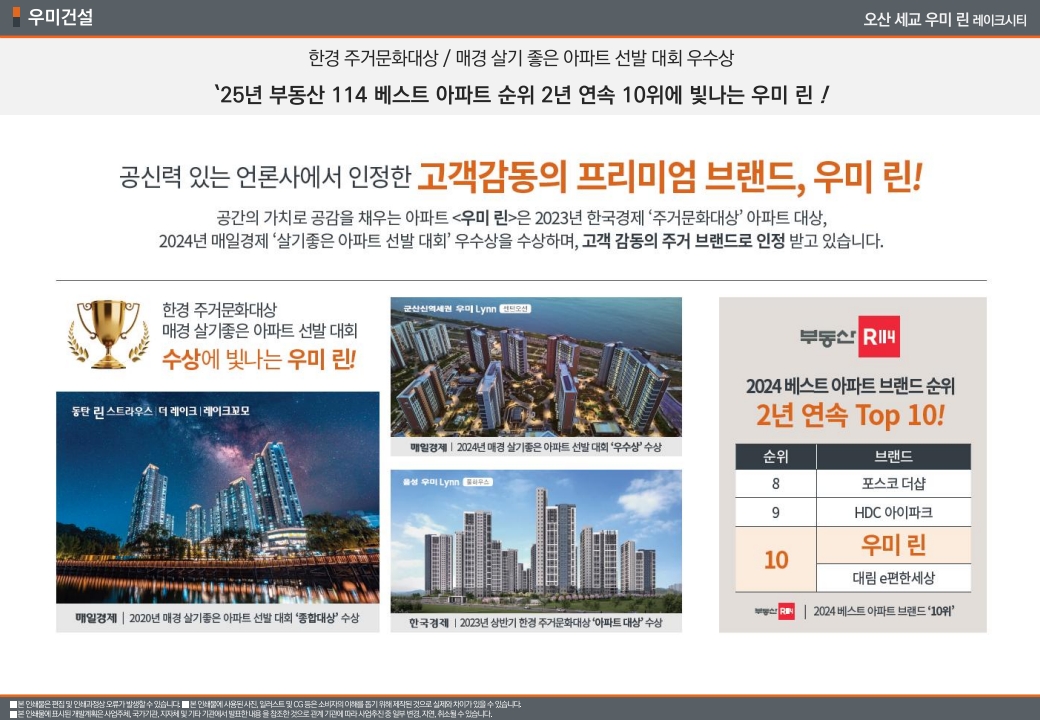
Task: Click 2년 연속 Top 10! orange text
Action: click(850, 416)
